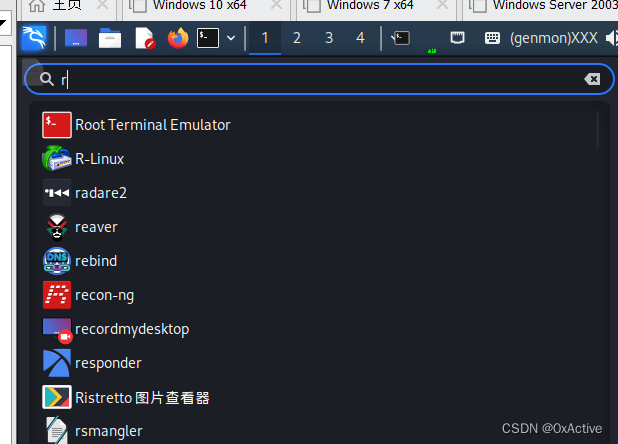
Task: Click the results list scrollbar
Action: point(598,131)
